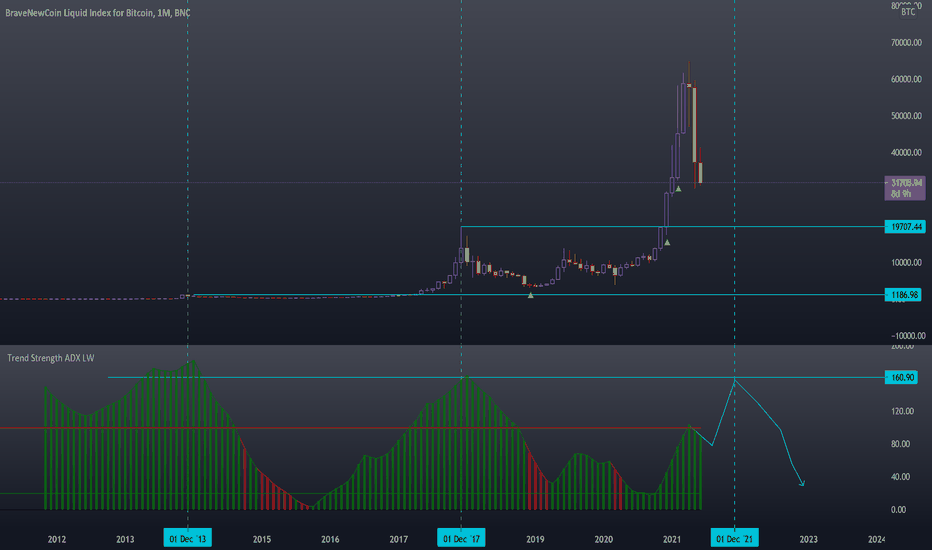Click the 2012 label on time axis
Image resolution: width=932 pixels, height=550 pixels.
tap(56, 539)
